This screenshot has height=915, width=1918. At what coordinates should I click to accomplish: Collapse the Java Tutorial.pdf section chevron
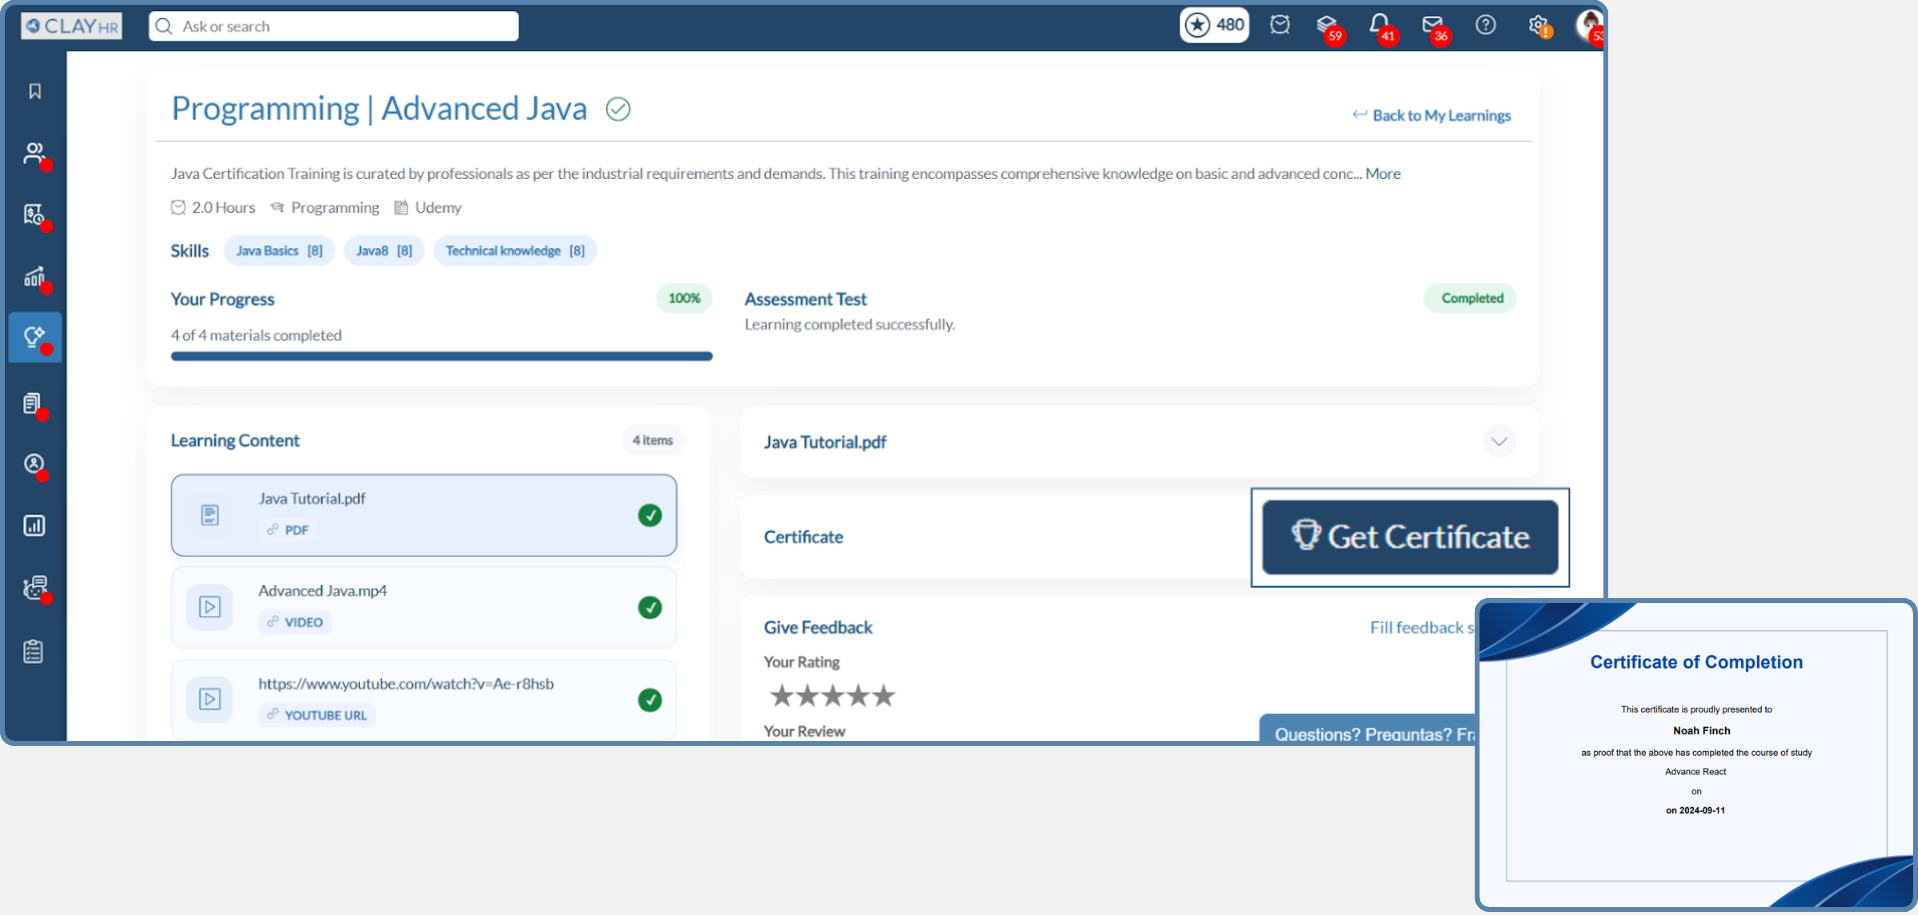1498,441
